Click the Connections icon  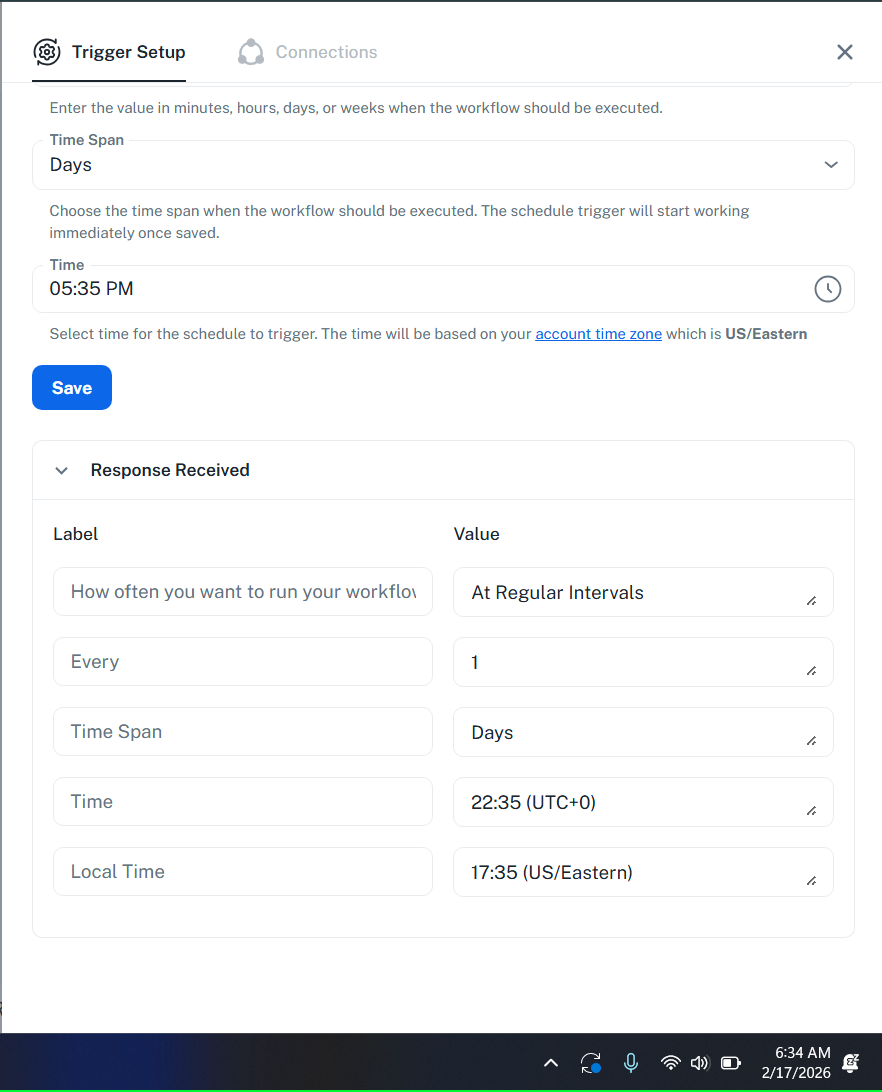251,52
